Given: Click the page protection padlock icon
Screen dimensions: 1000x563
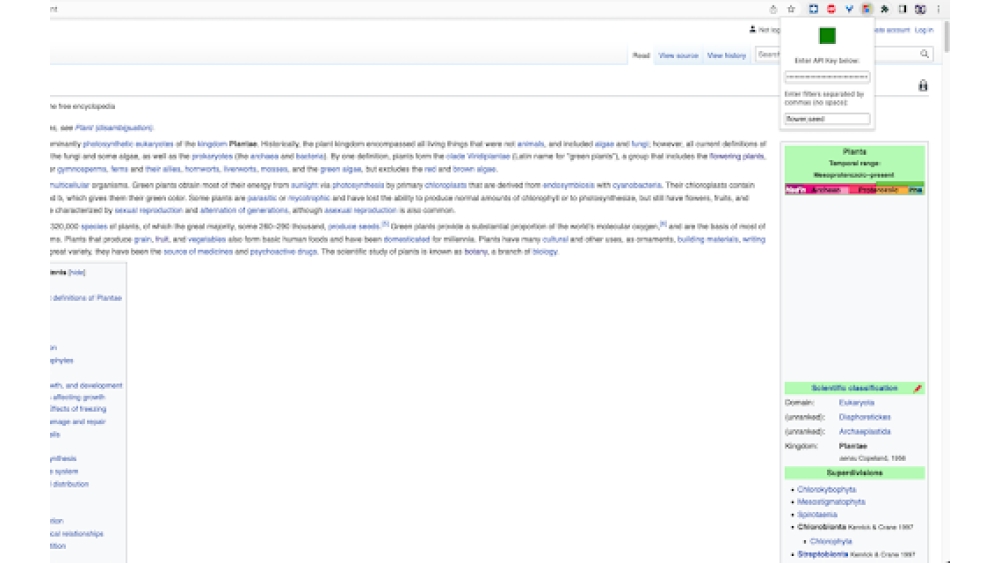Looking at the screenshot, I should [x=923, y=85].
